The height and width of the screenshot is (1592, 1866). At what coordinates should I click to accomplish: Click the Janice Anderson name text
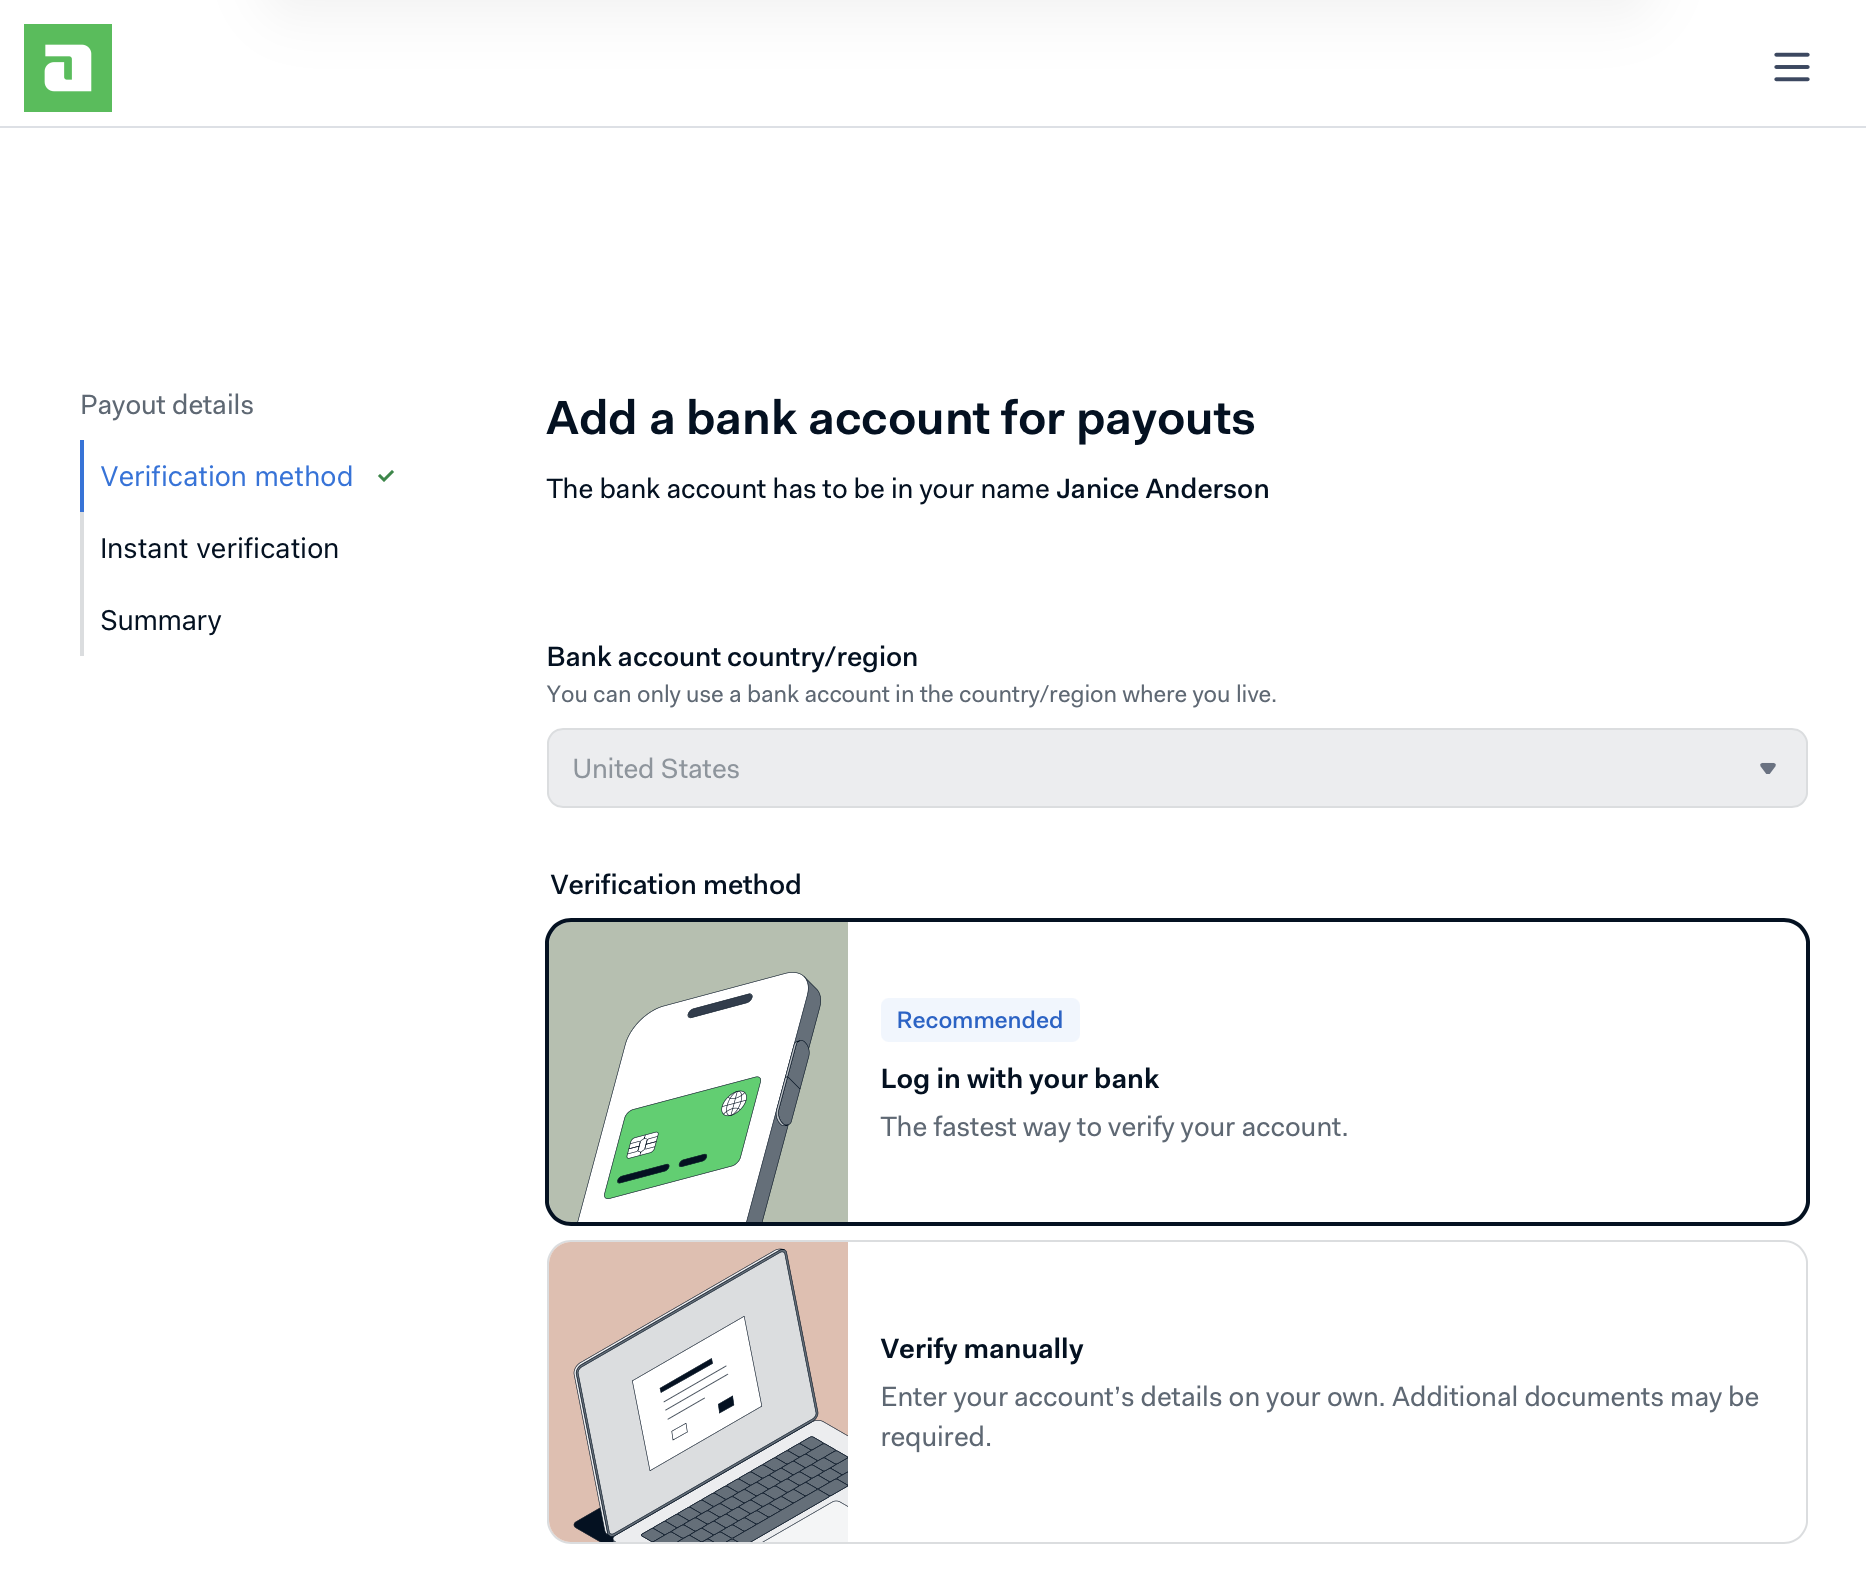(1162, 488)
